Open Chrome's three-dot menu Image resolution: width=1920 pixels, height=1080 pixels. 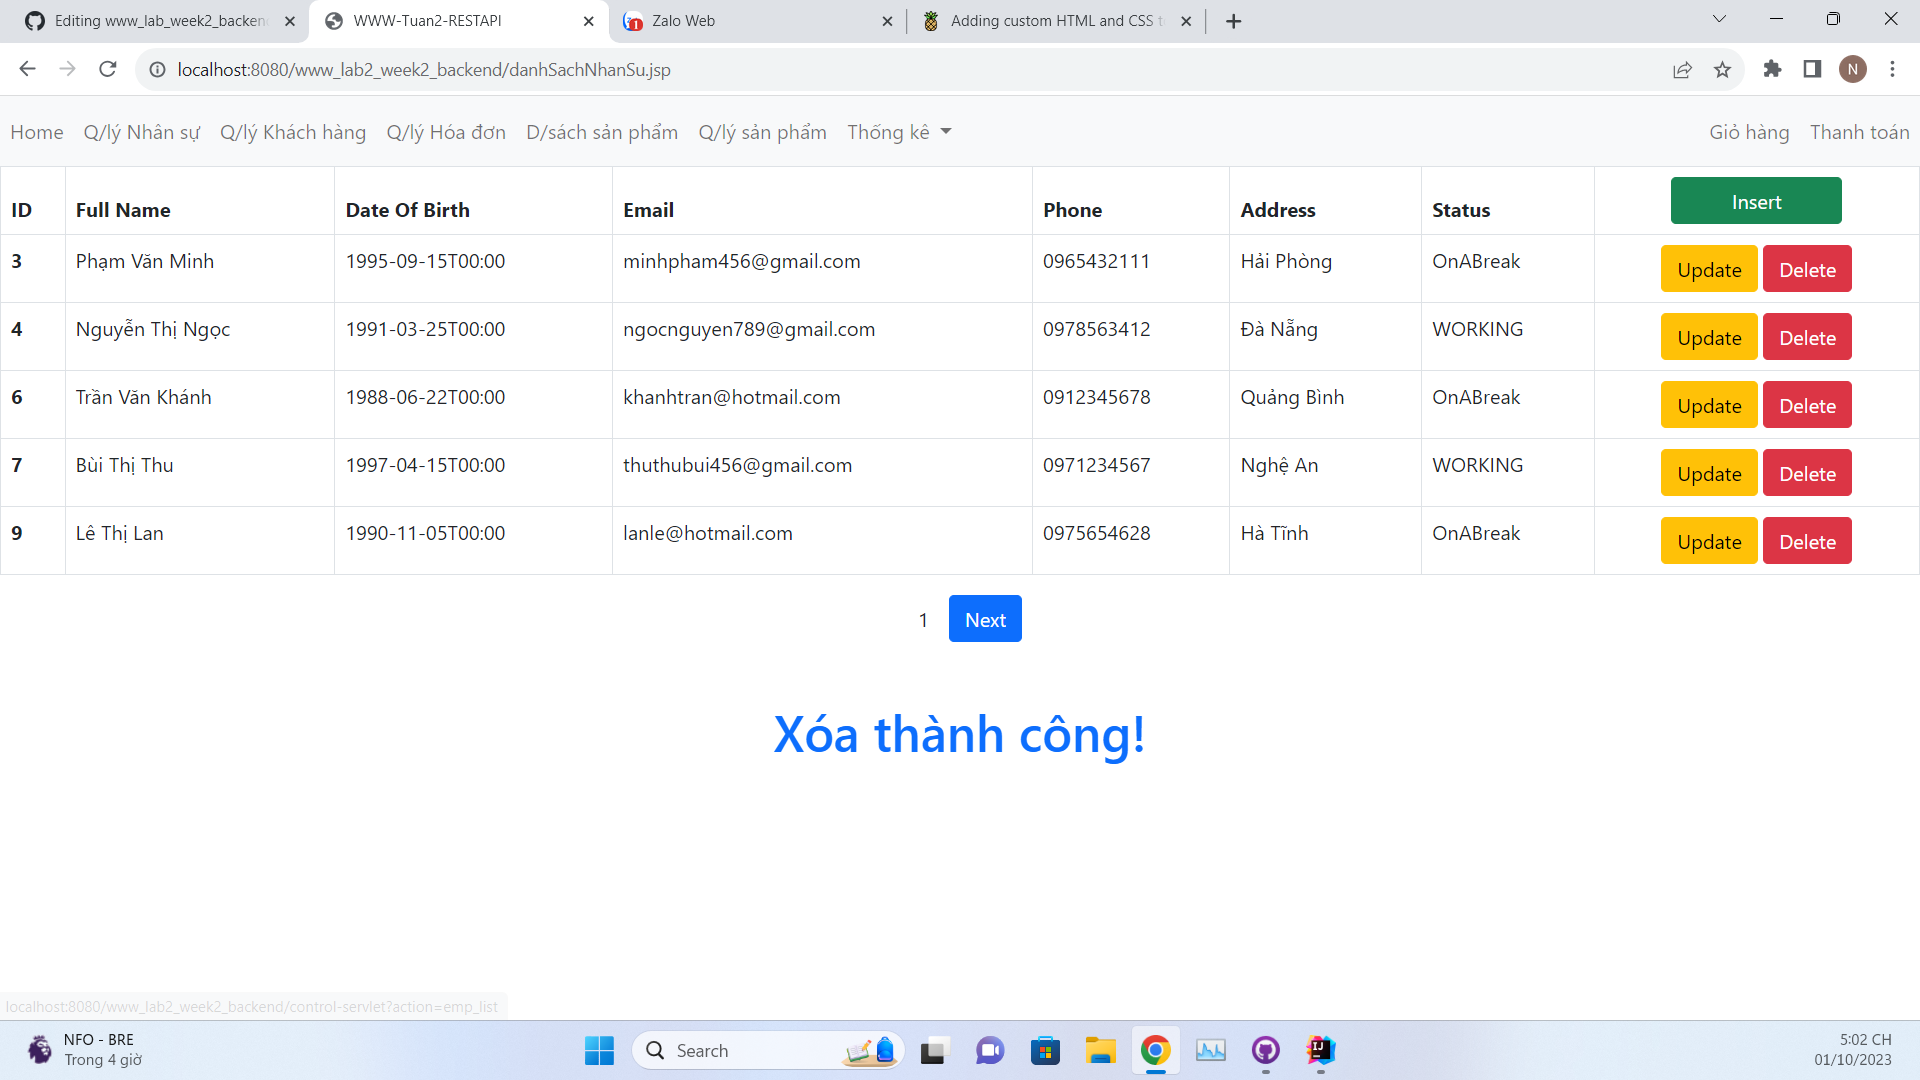pos(1893,69)
